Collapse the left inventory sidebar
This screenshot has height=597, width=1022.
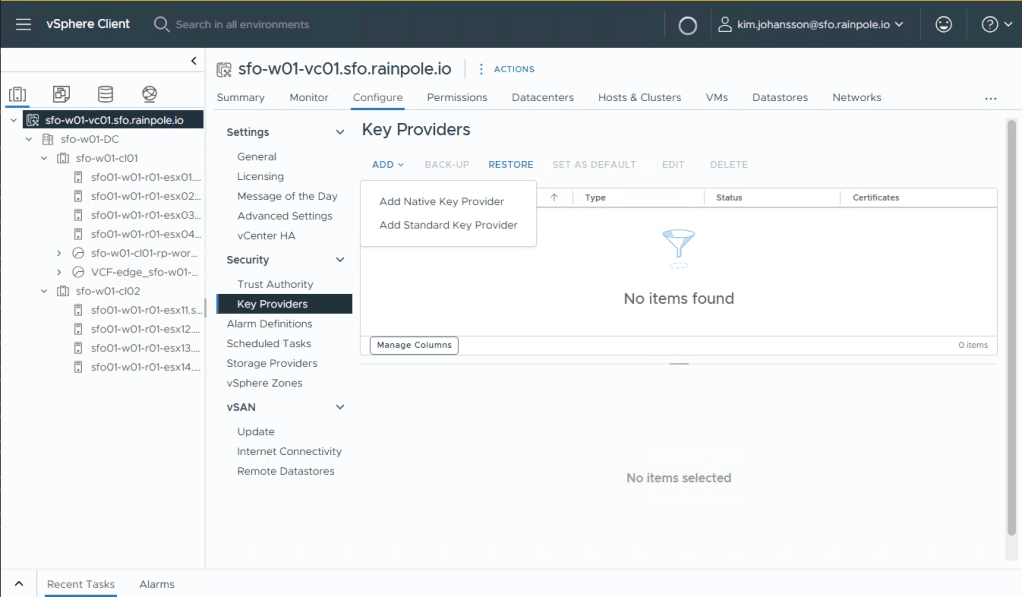coord(194,61)
